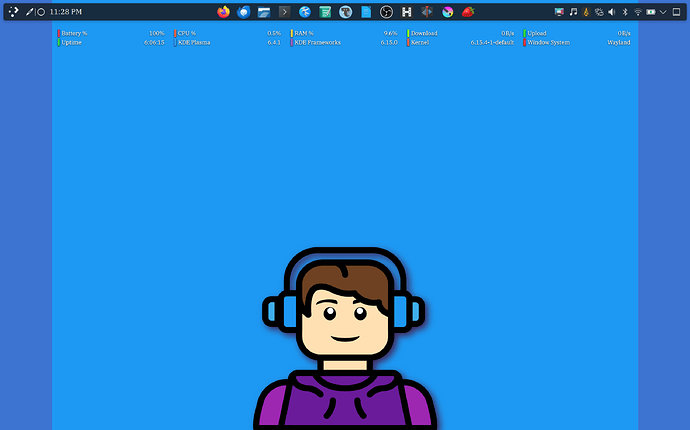Click the 100% battery value
Screen dimensions: 690x430
pos(156,33)
